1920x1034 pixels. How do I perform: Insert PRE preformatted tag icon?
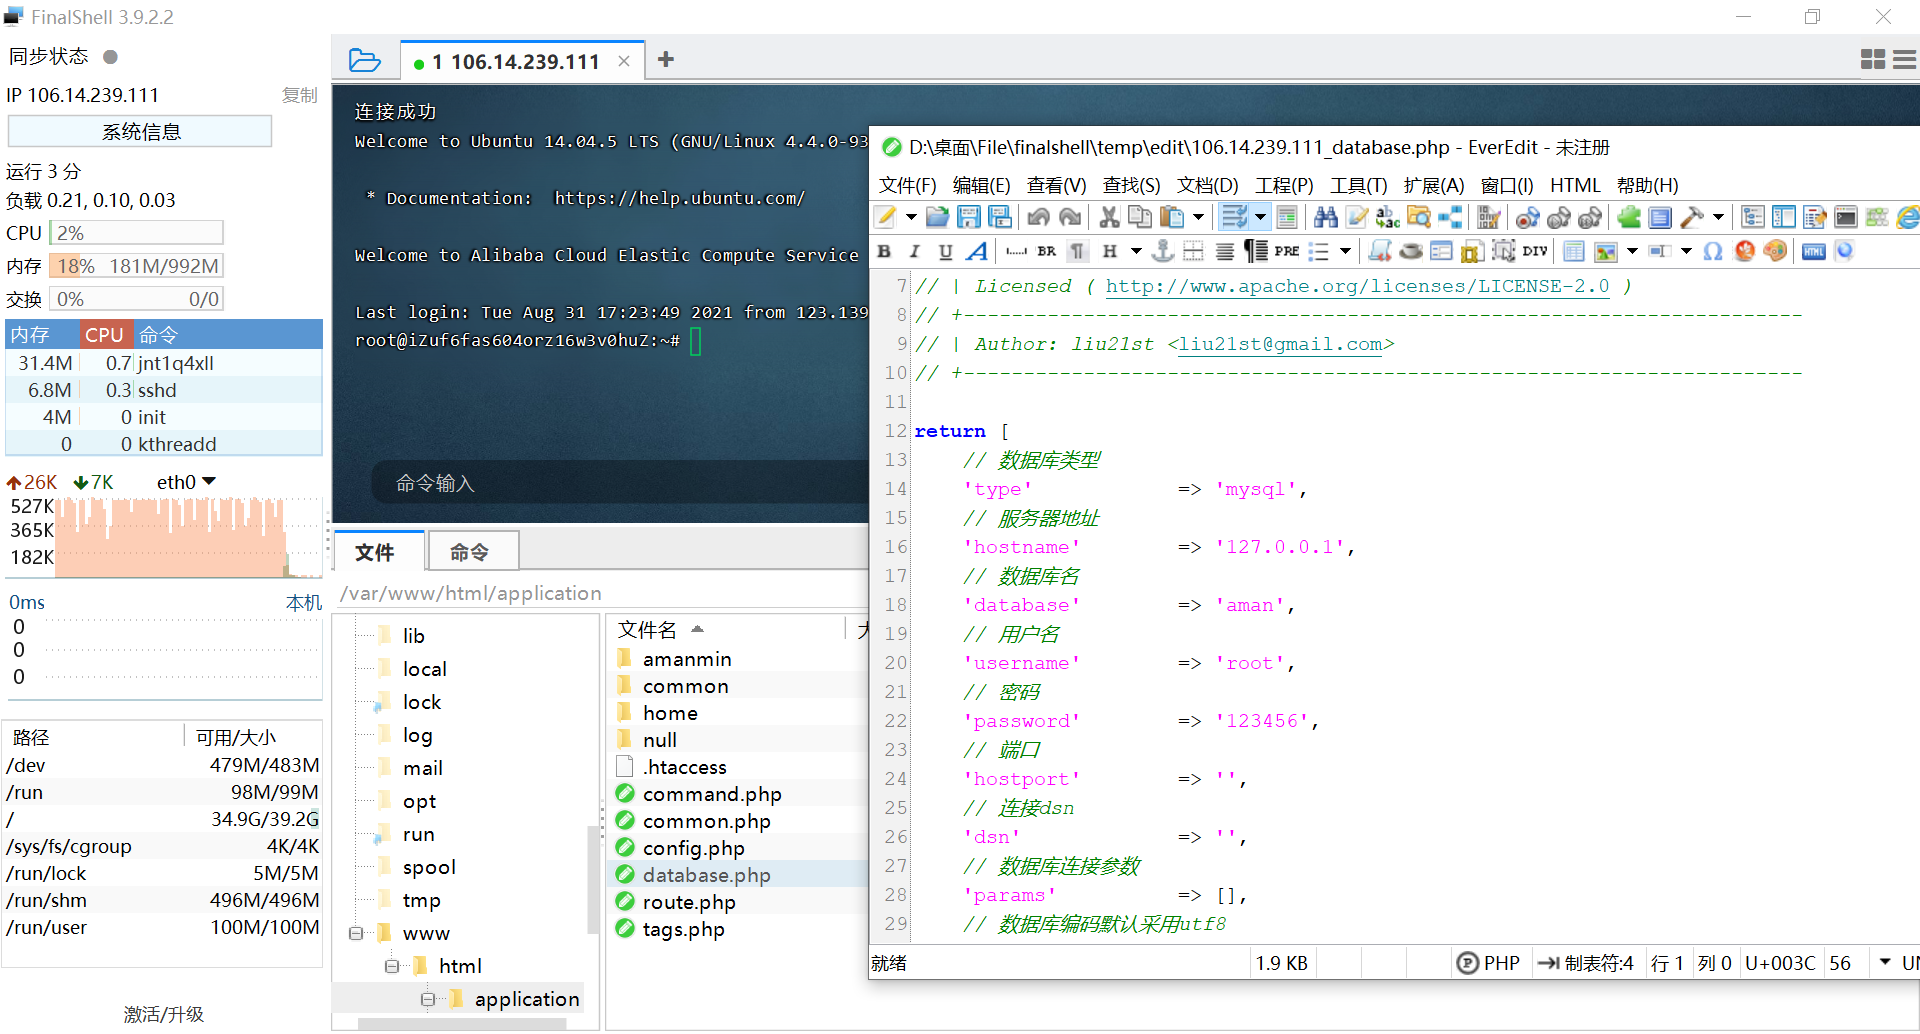click(x=1287, y=251)
